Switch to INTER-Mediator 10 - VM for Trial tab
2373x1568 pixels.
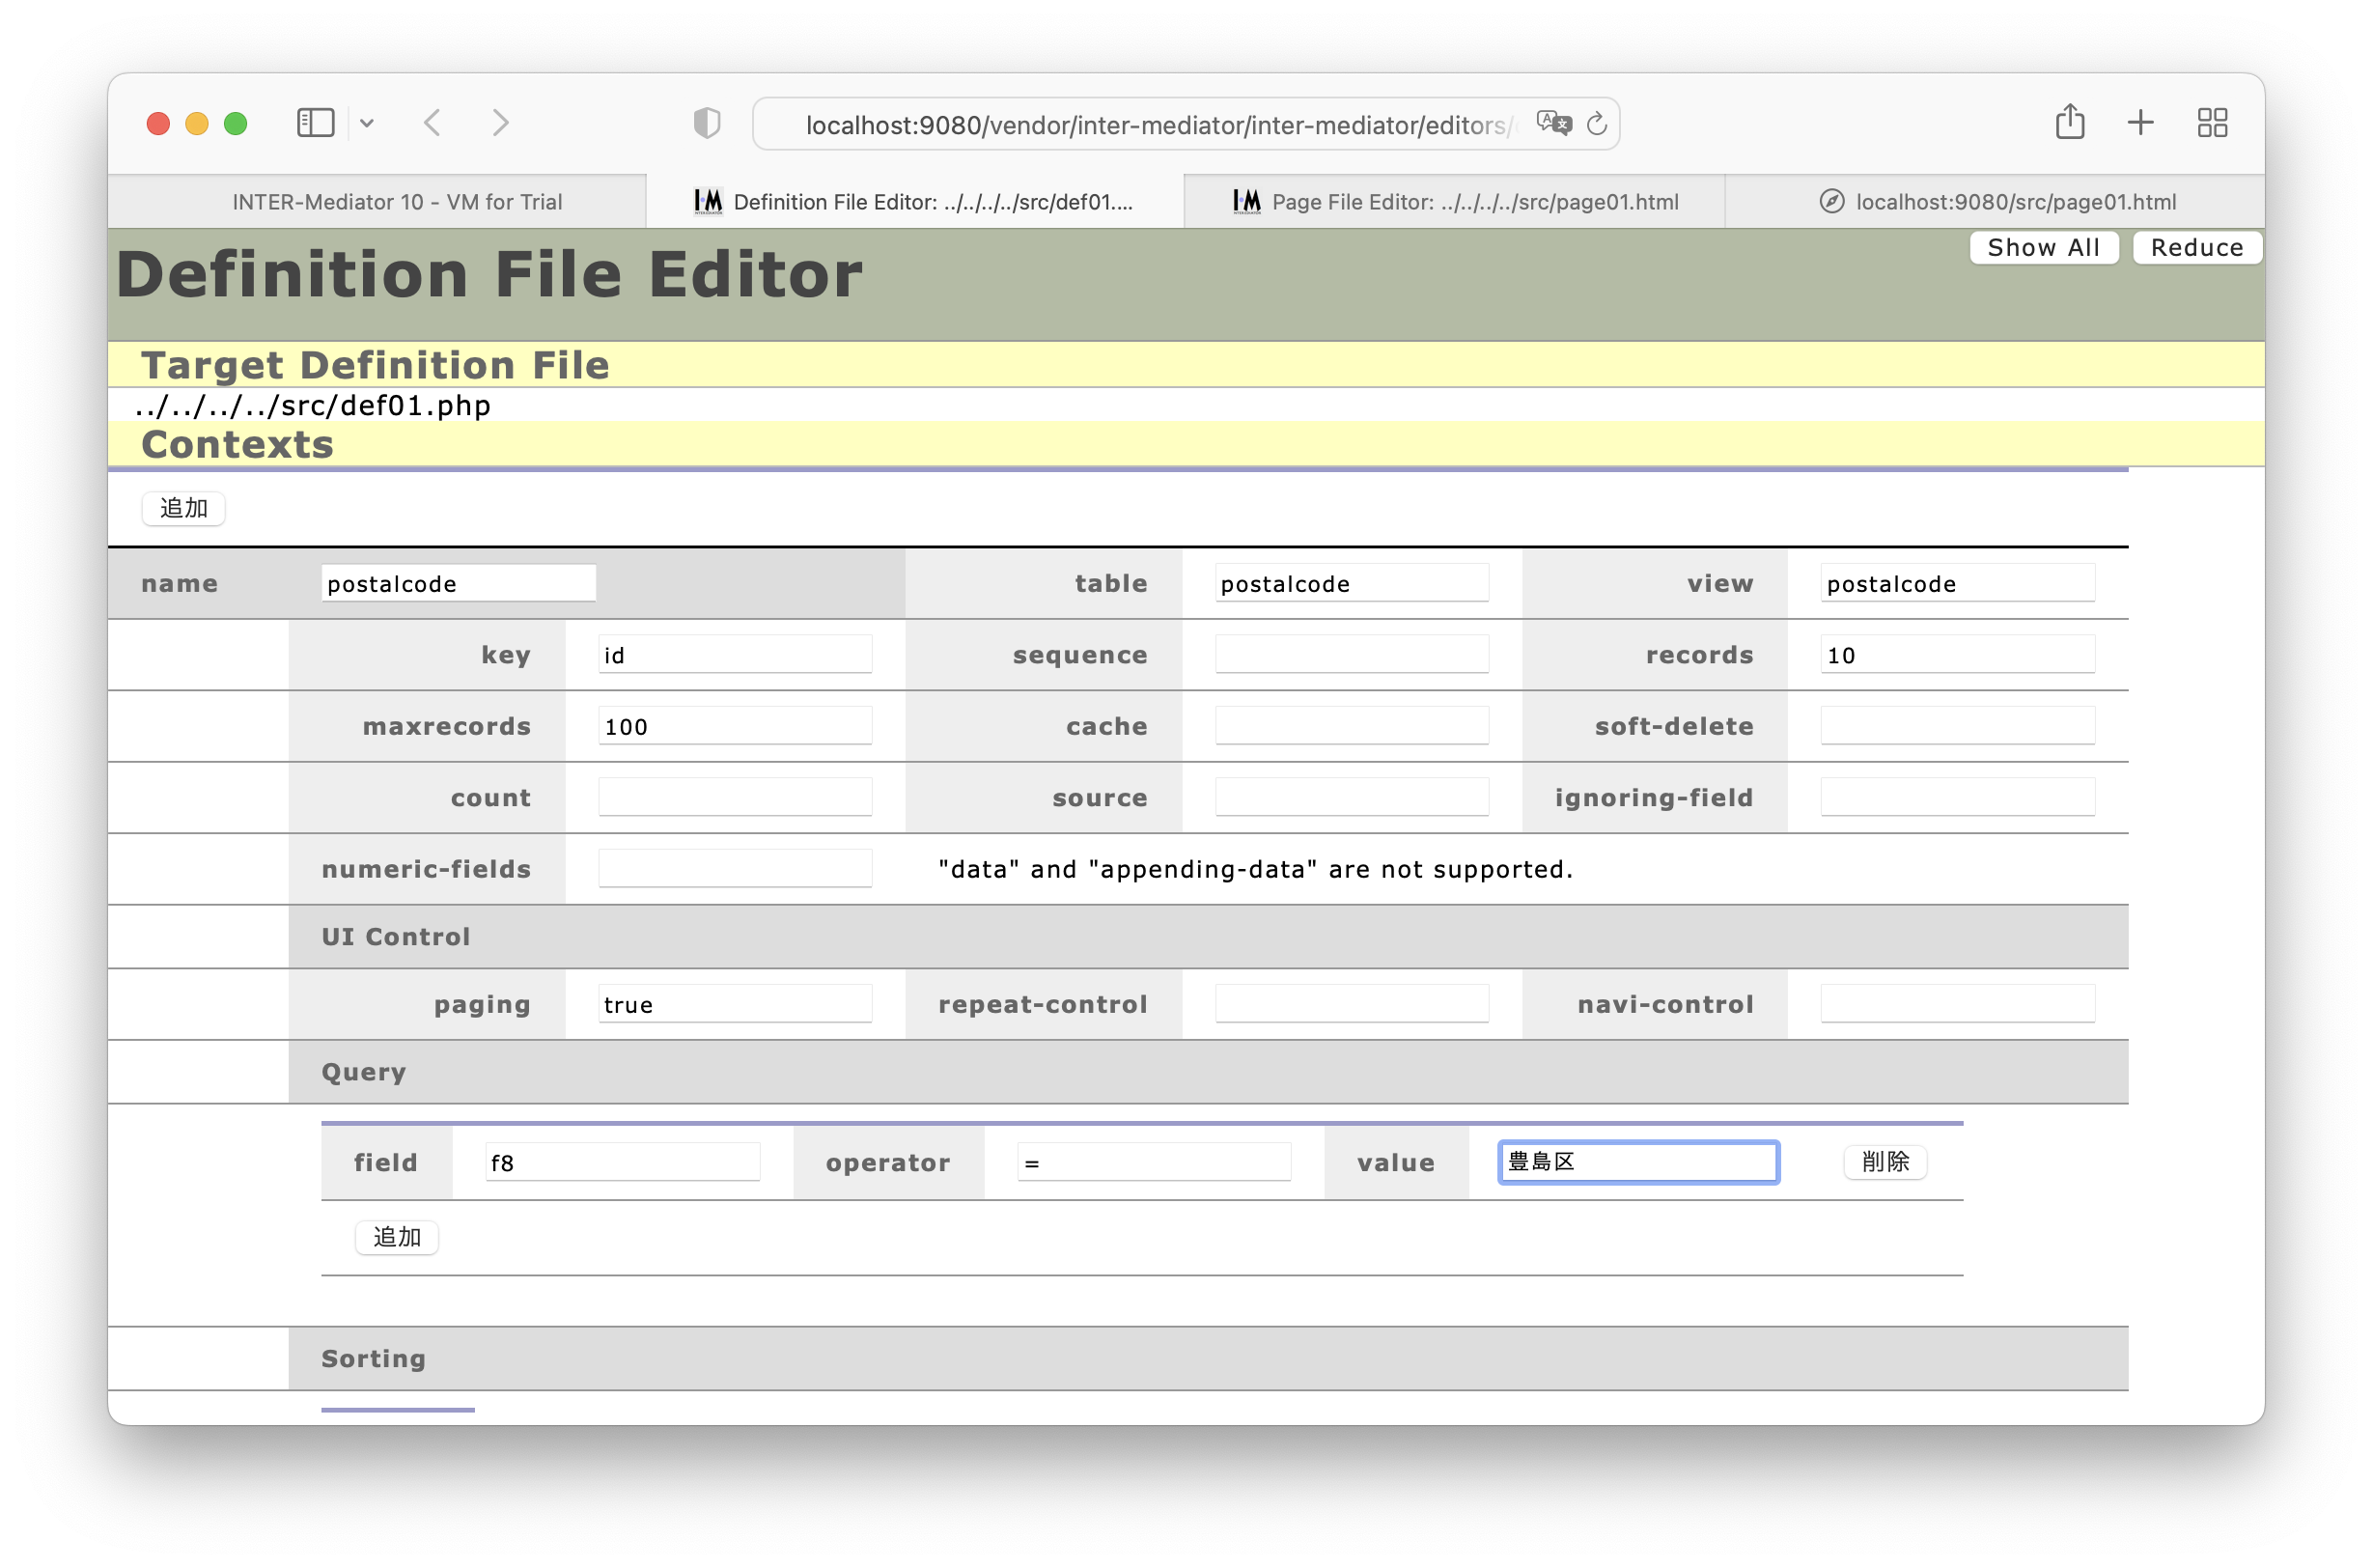(377, 202)
